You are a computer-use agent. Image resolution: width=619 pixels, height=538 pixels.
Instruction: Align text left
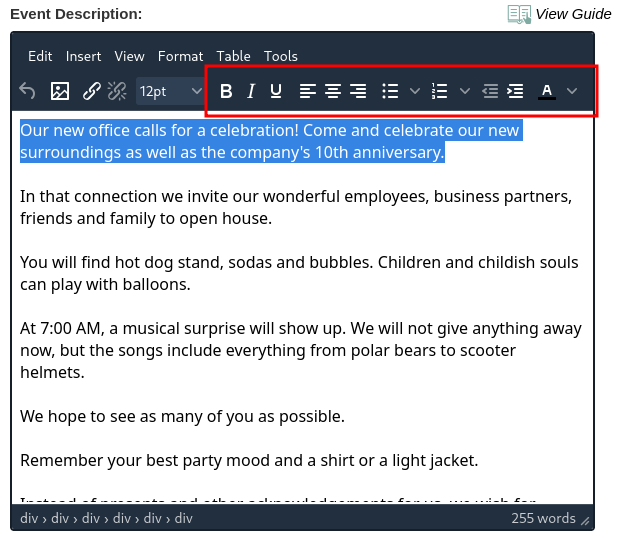[x=308, y=91]
